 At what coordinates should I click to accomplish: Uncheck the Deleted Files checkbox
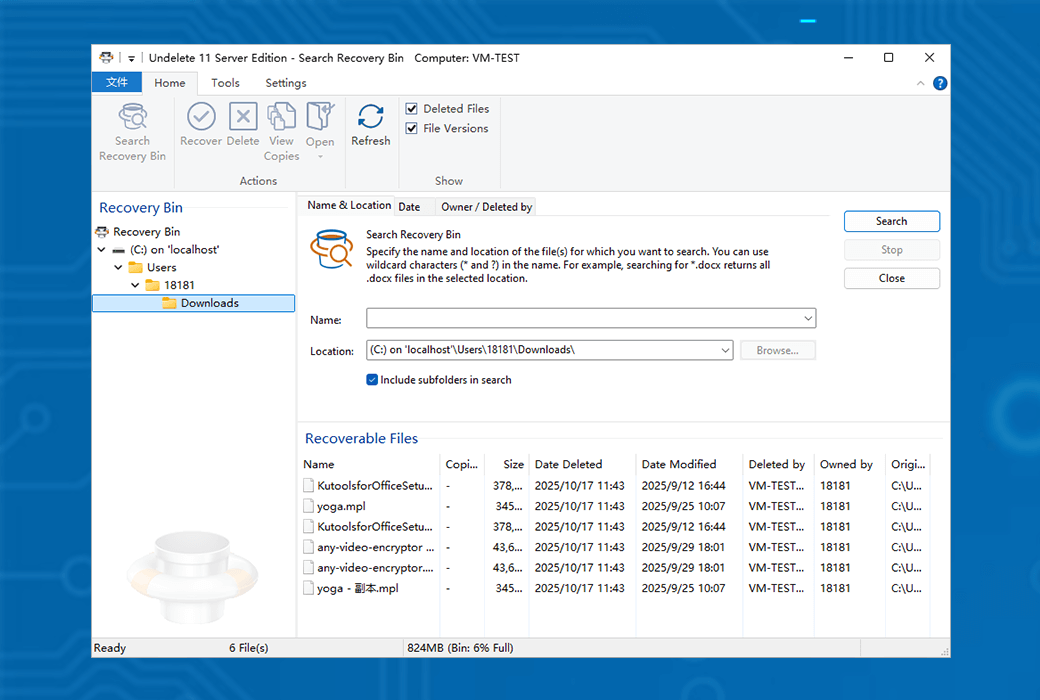click(x=412, y=108)
